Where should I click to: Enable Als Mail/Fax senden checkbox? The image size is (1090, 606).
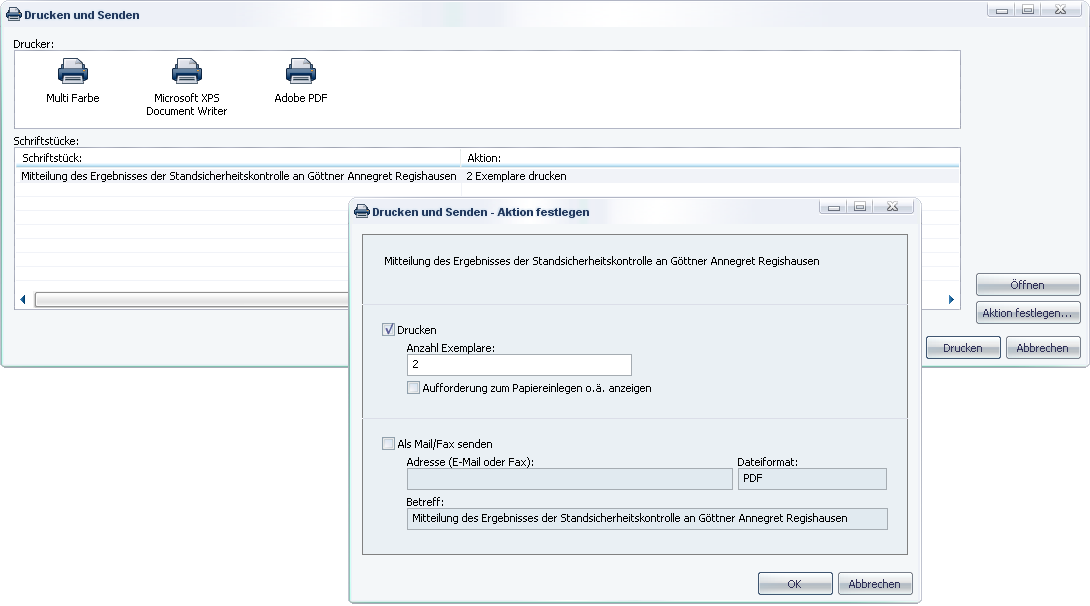[388, 444]
